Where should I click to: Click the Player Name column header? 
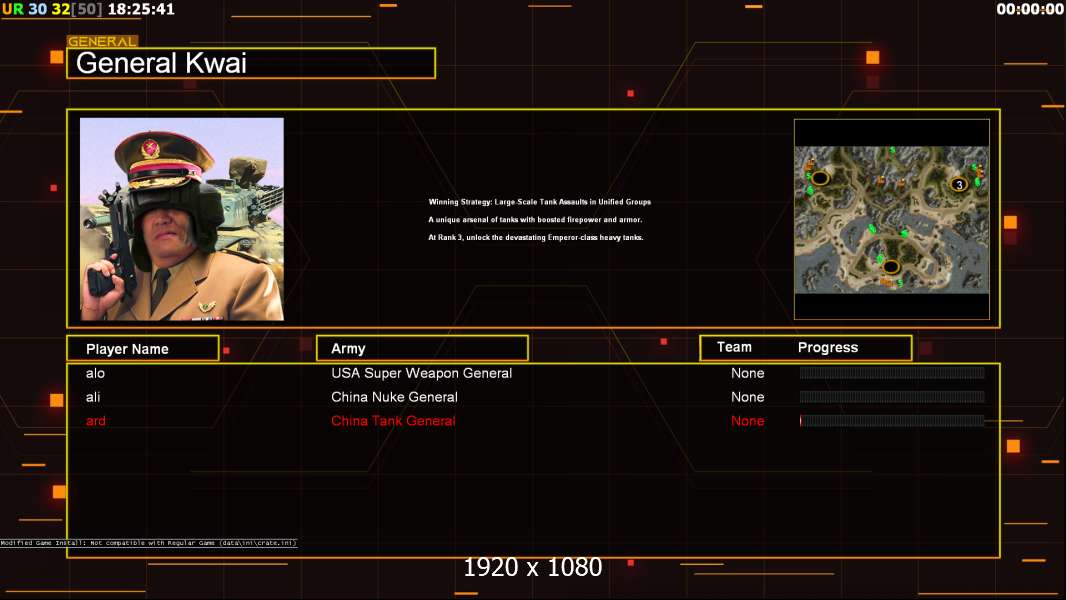pyautogui.click(x=143, y=349)
